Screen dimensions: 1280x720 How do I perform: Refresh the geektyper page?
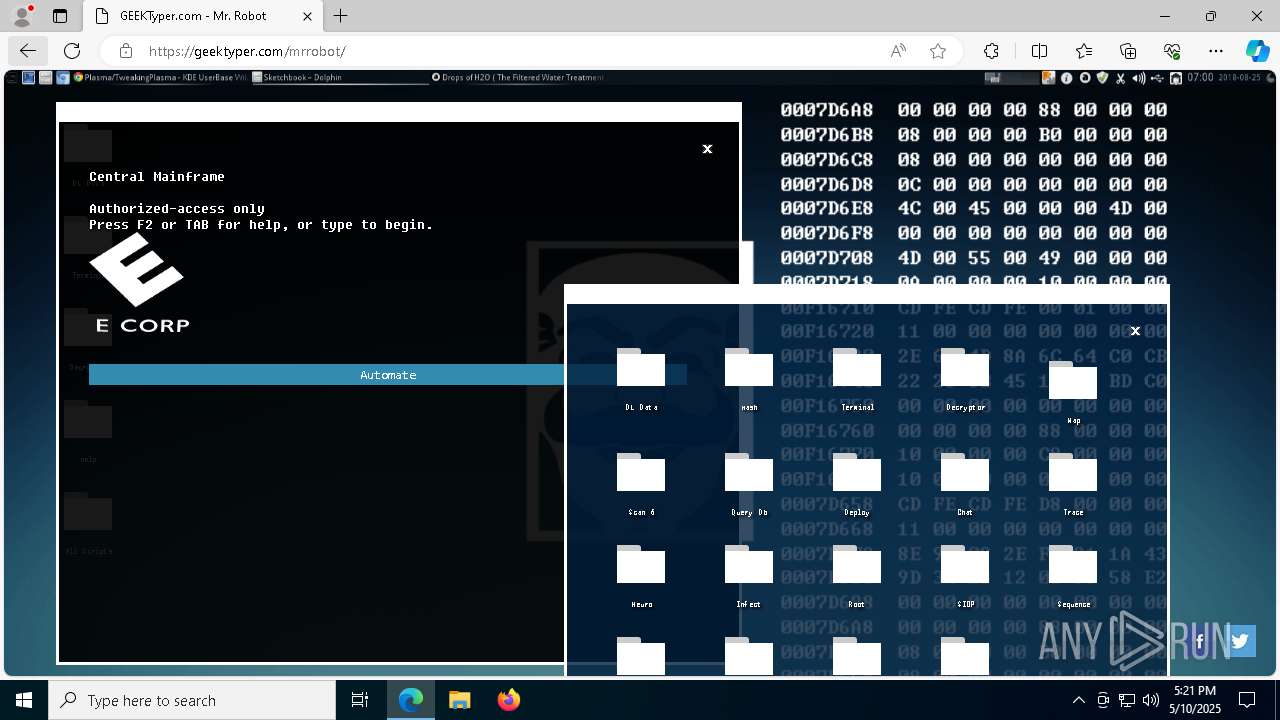(x=72, y=51)
